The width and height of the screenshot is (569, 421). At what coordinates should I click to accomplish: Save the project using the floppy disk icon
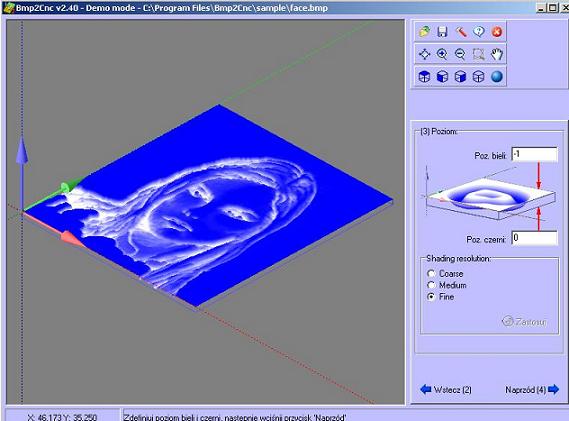442,32
